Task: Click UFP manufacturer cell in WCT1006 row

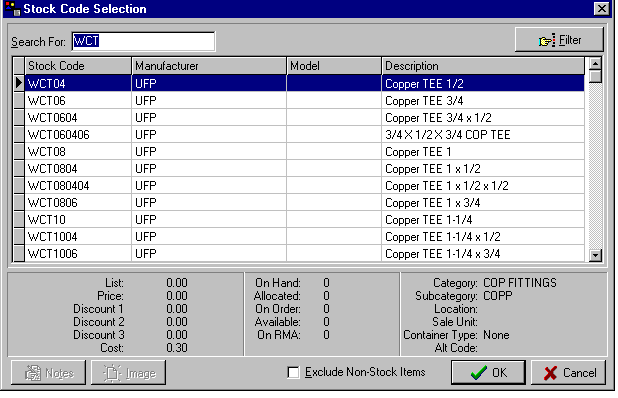Action: click(x=209, y=253)
